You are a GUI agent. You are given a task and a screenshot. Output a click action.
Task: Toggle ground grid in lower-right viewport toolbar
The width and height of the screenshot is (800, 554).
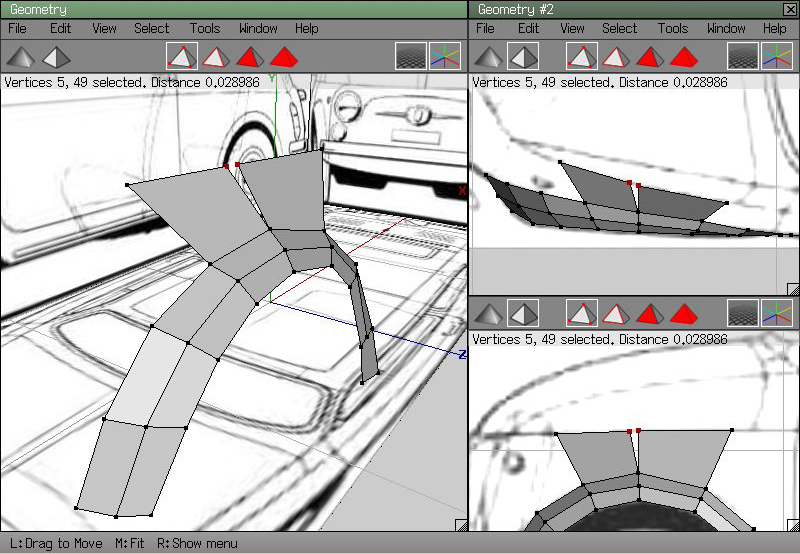pyautogui.click(x=742, y=313)
